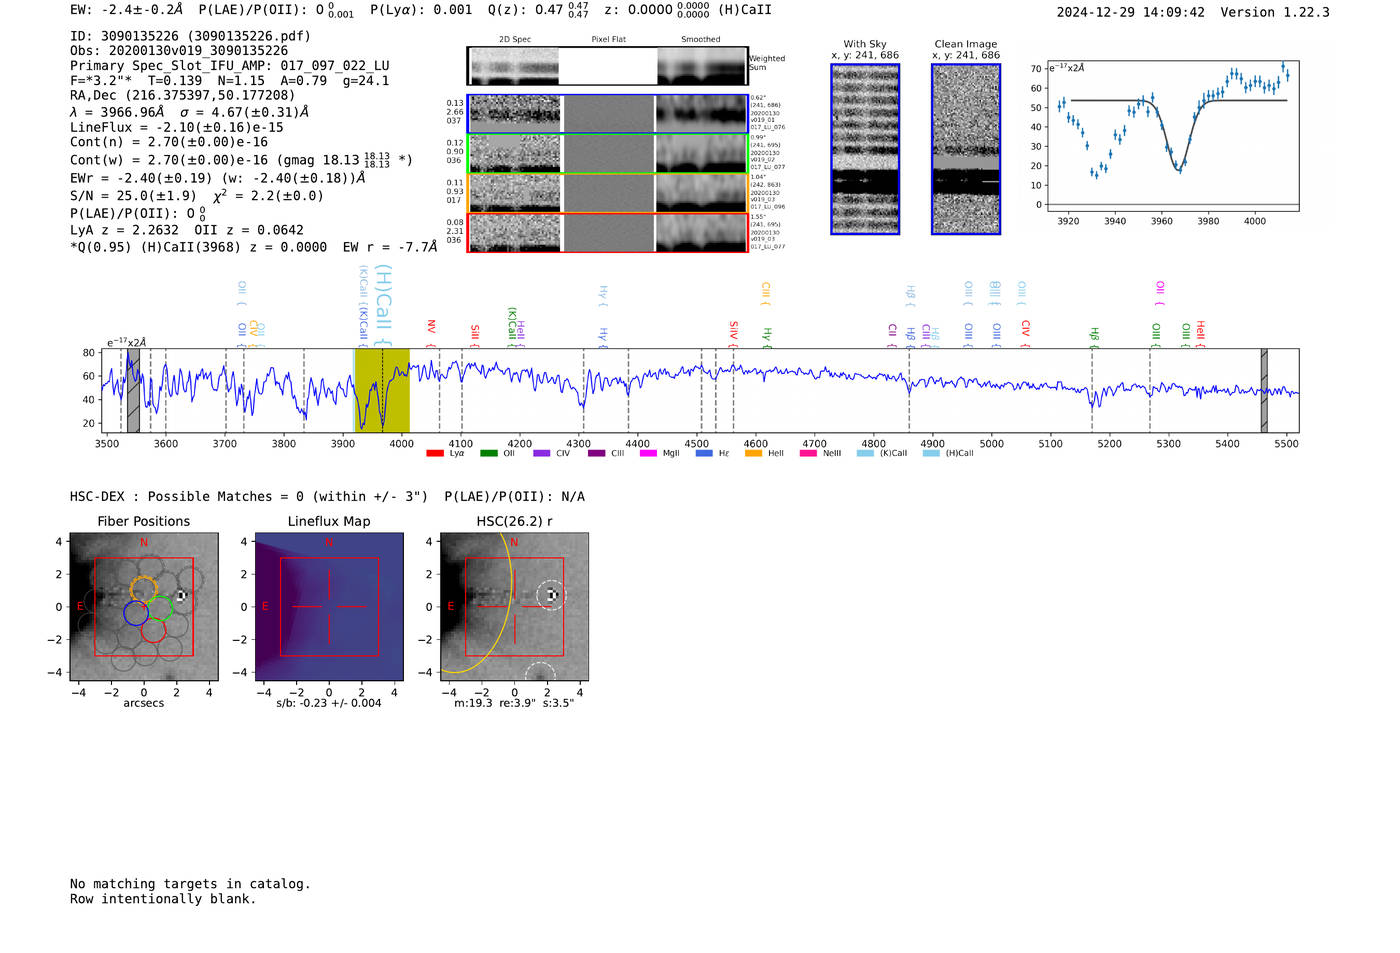Screen dimensions: 1400x953
Task: Click the orange CIII line label
Action: 766,294
